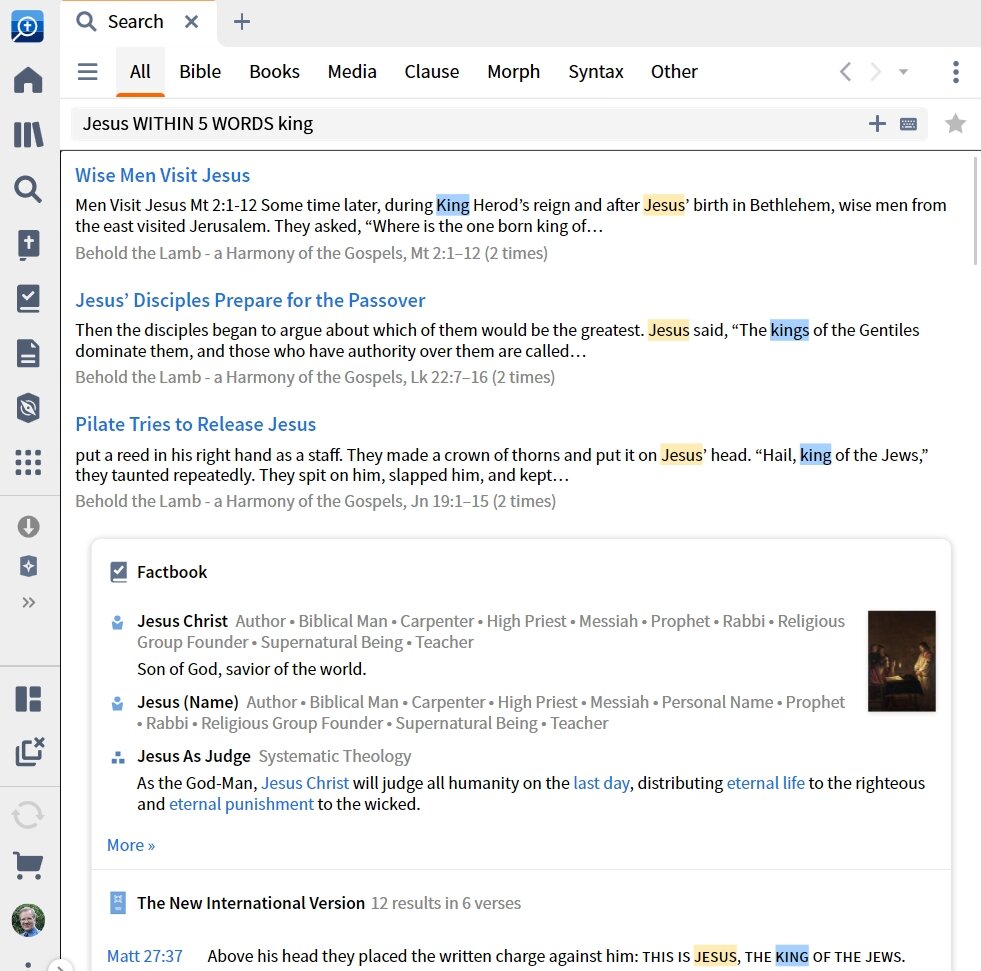The image size is (981, 971).
Task: Click the sync refresh icon
Action: pyautogui.click(x=28, y=815)
